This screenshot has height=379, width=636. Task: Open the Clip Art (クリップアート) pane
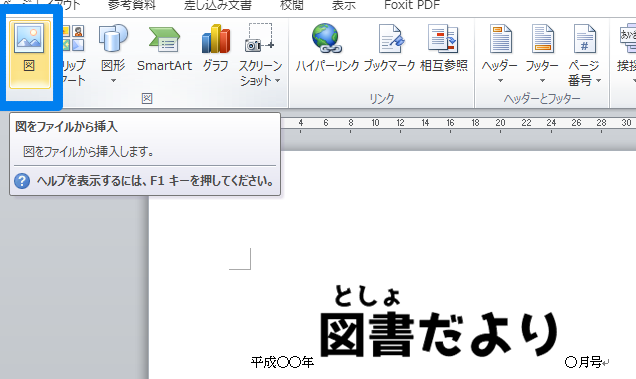[x=74, y=55]
